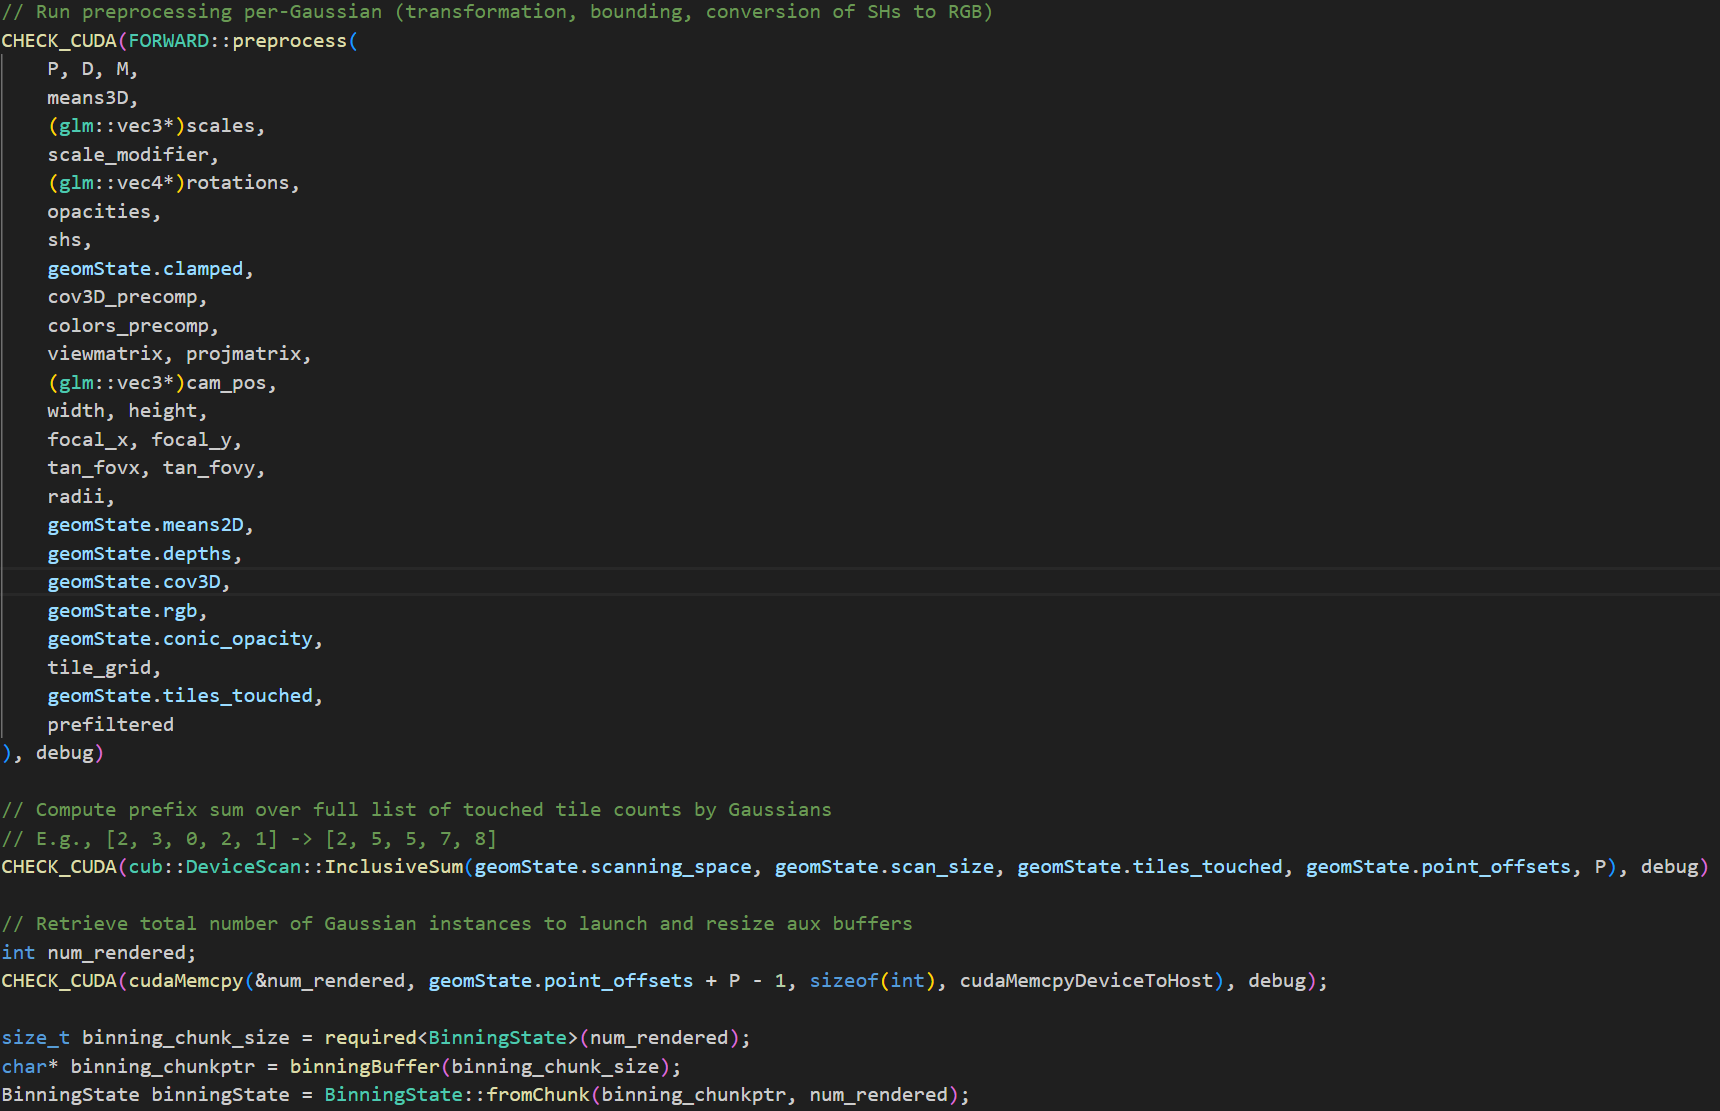This screenshot has width=1720, height=1111.
Task: Click the 'FORWARD' namespace identifier
Action: tap(169, 41)
